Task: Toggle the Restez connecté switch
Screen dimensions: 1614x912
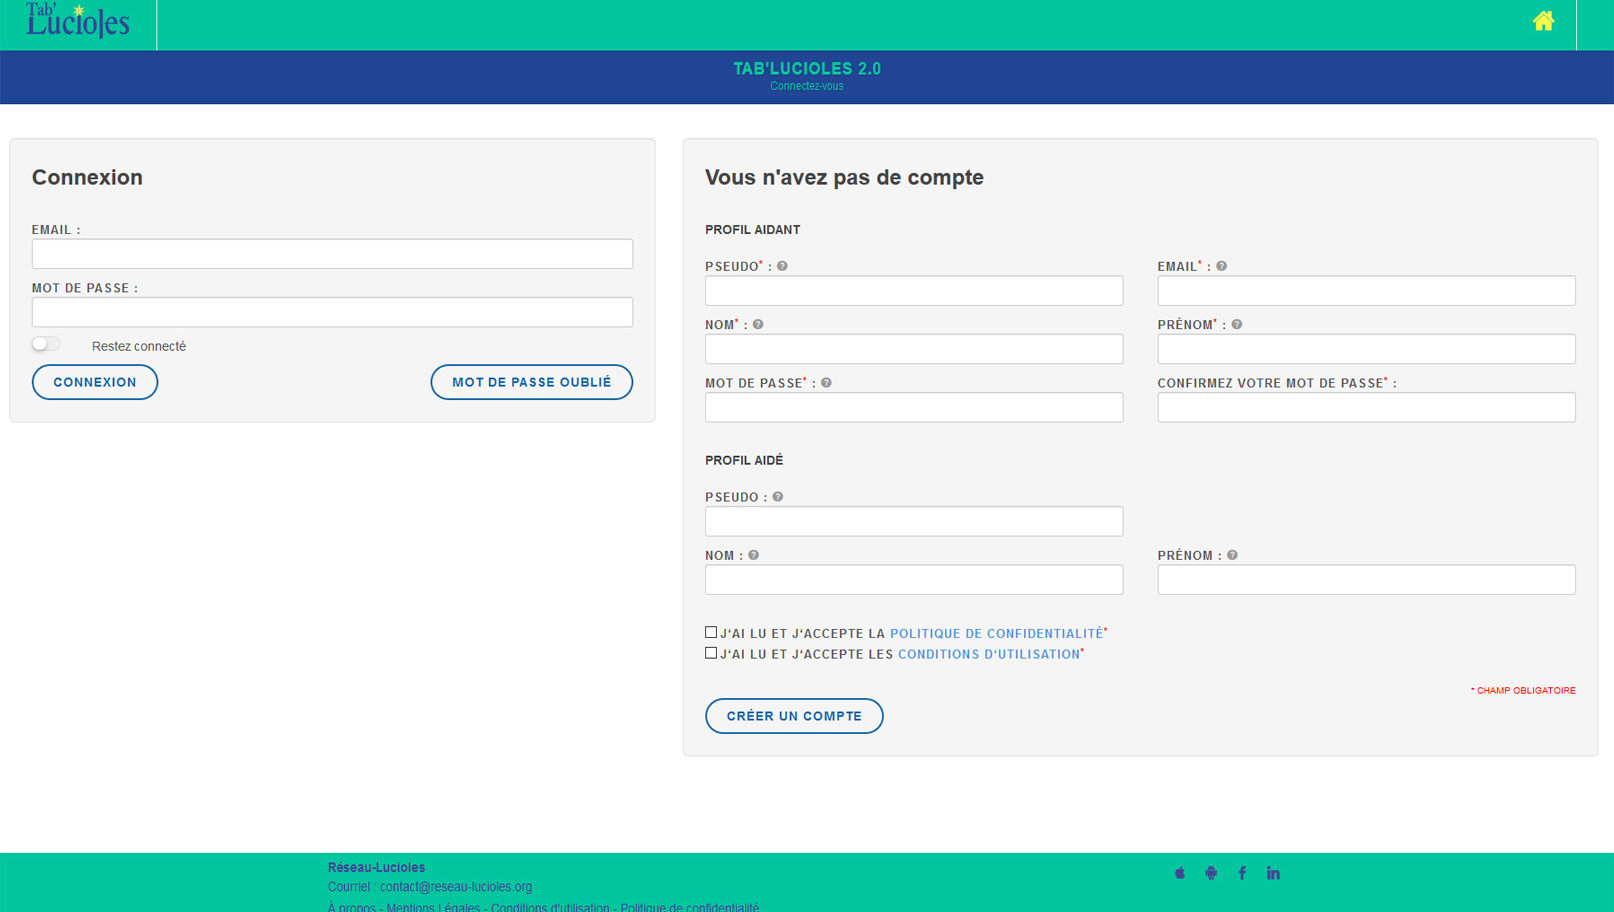Action: point(46,344)
